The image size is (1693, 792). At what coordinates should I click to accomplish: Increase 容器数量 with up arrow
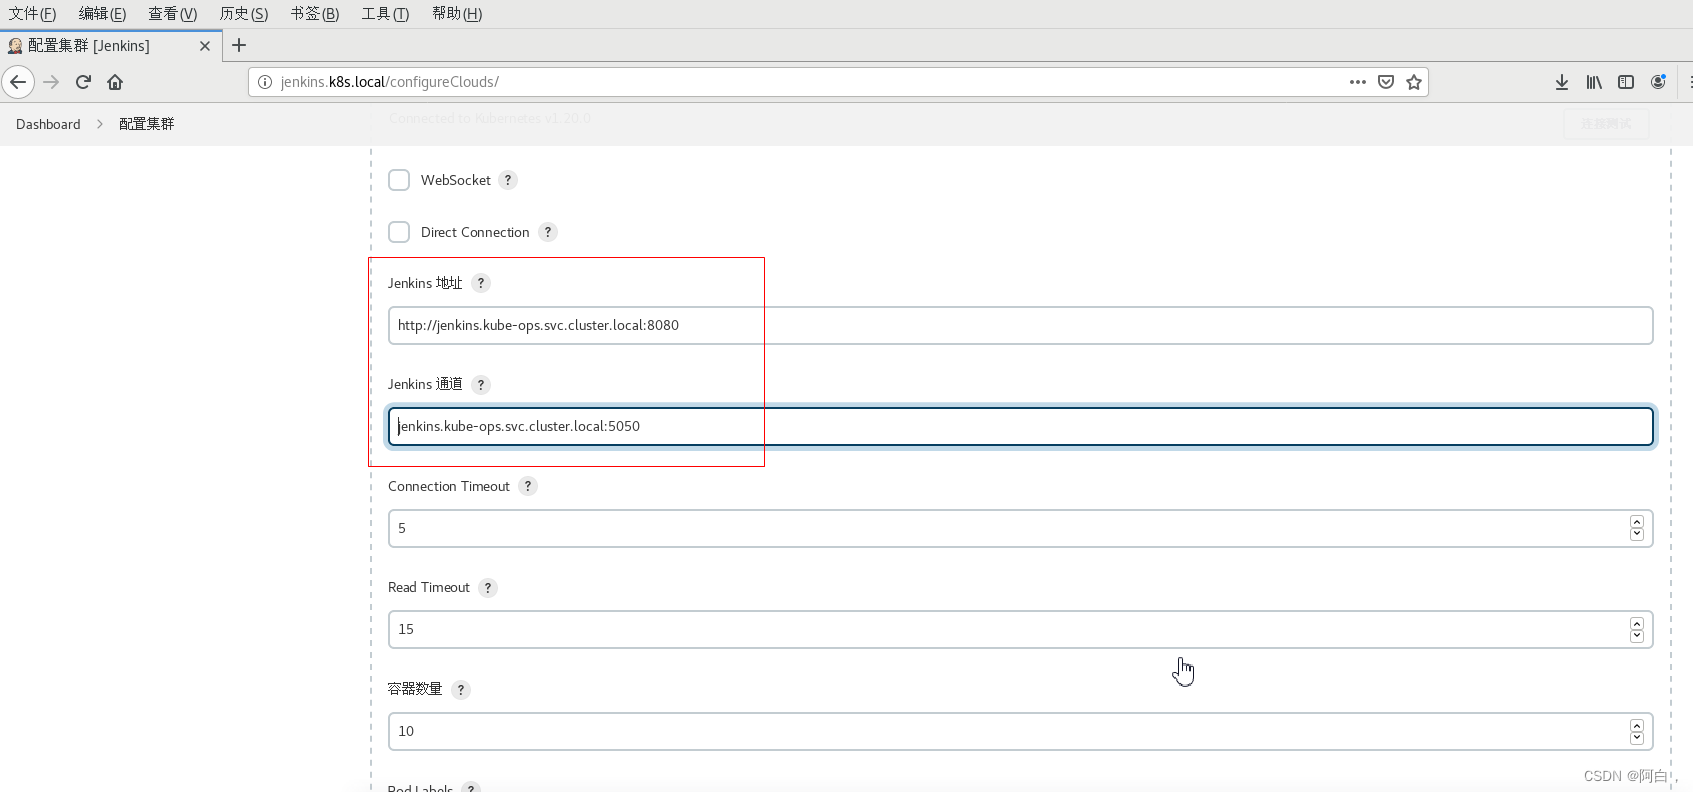[1637, 725]
